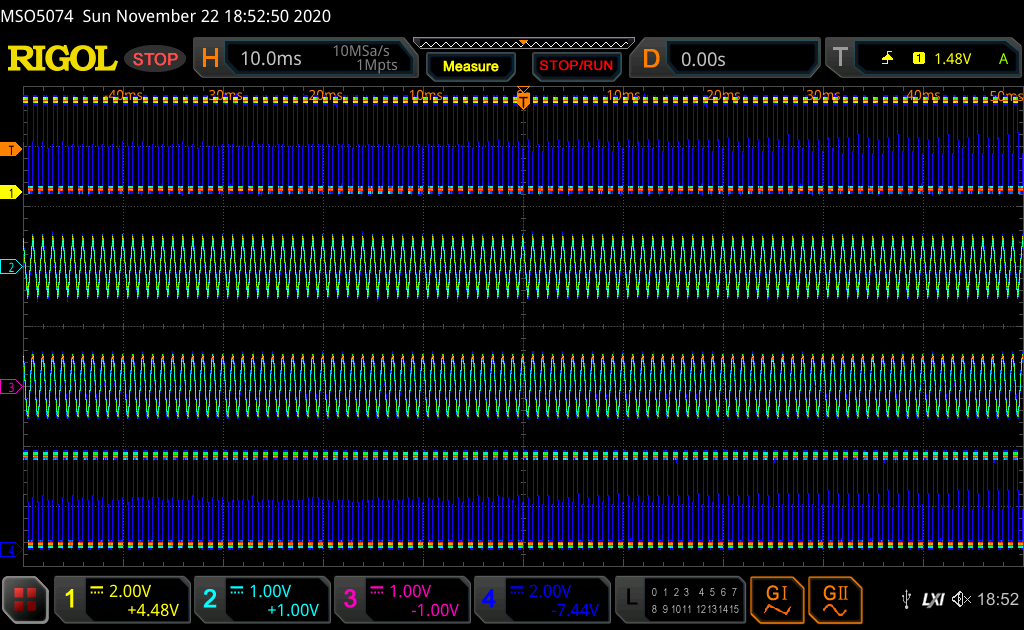Click the trigger source channel 1 badge
Image resolution: width=1024 pixels, height=630 pixels.
click(x=919, y=59)
